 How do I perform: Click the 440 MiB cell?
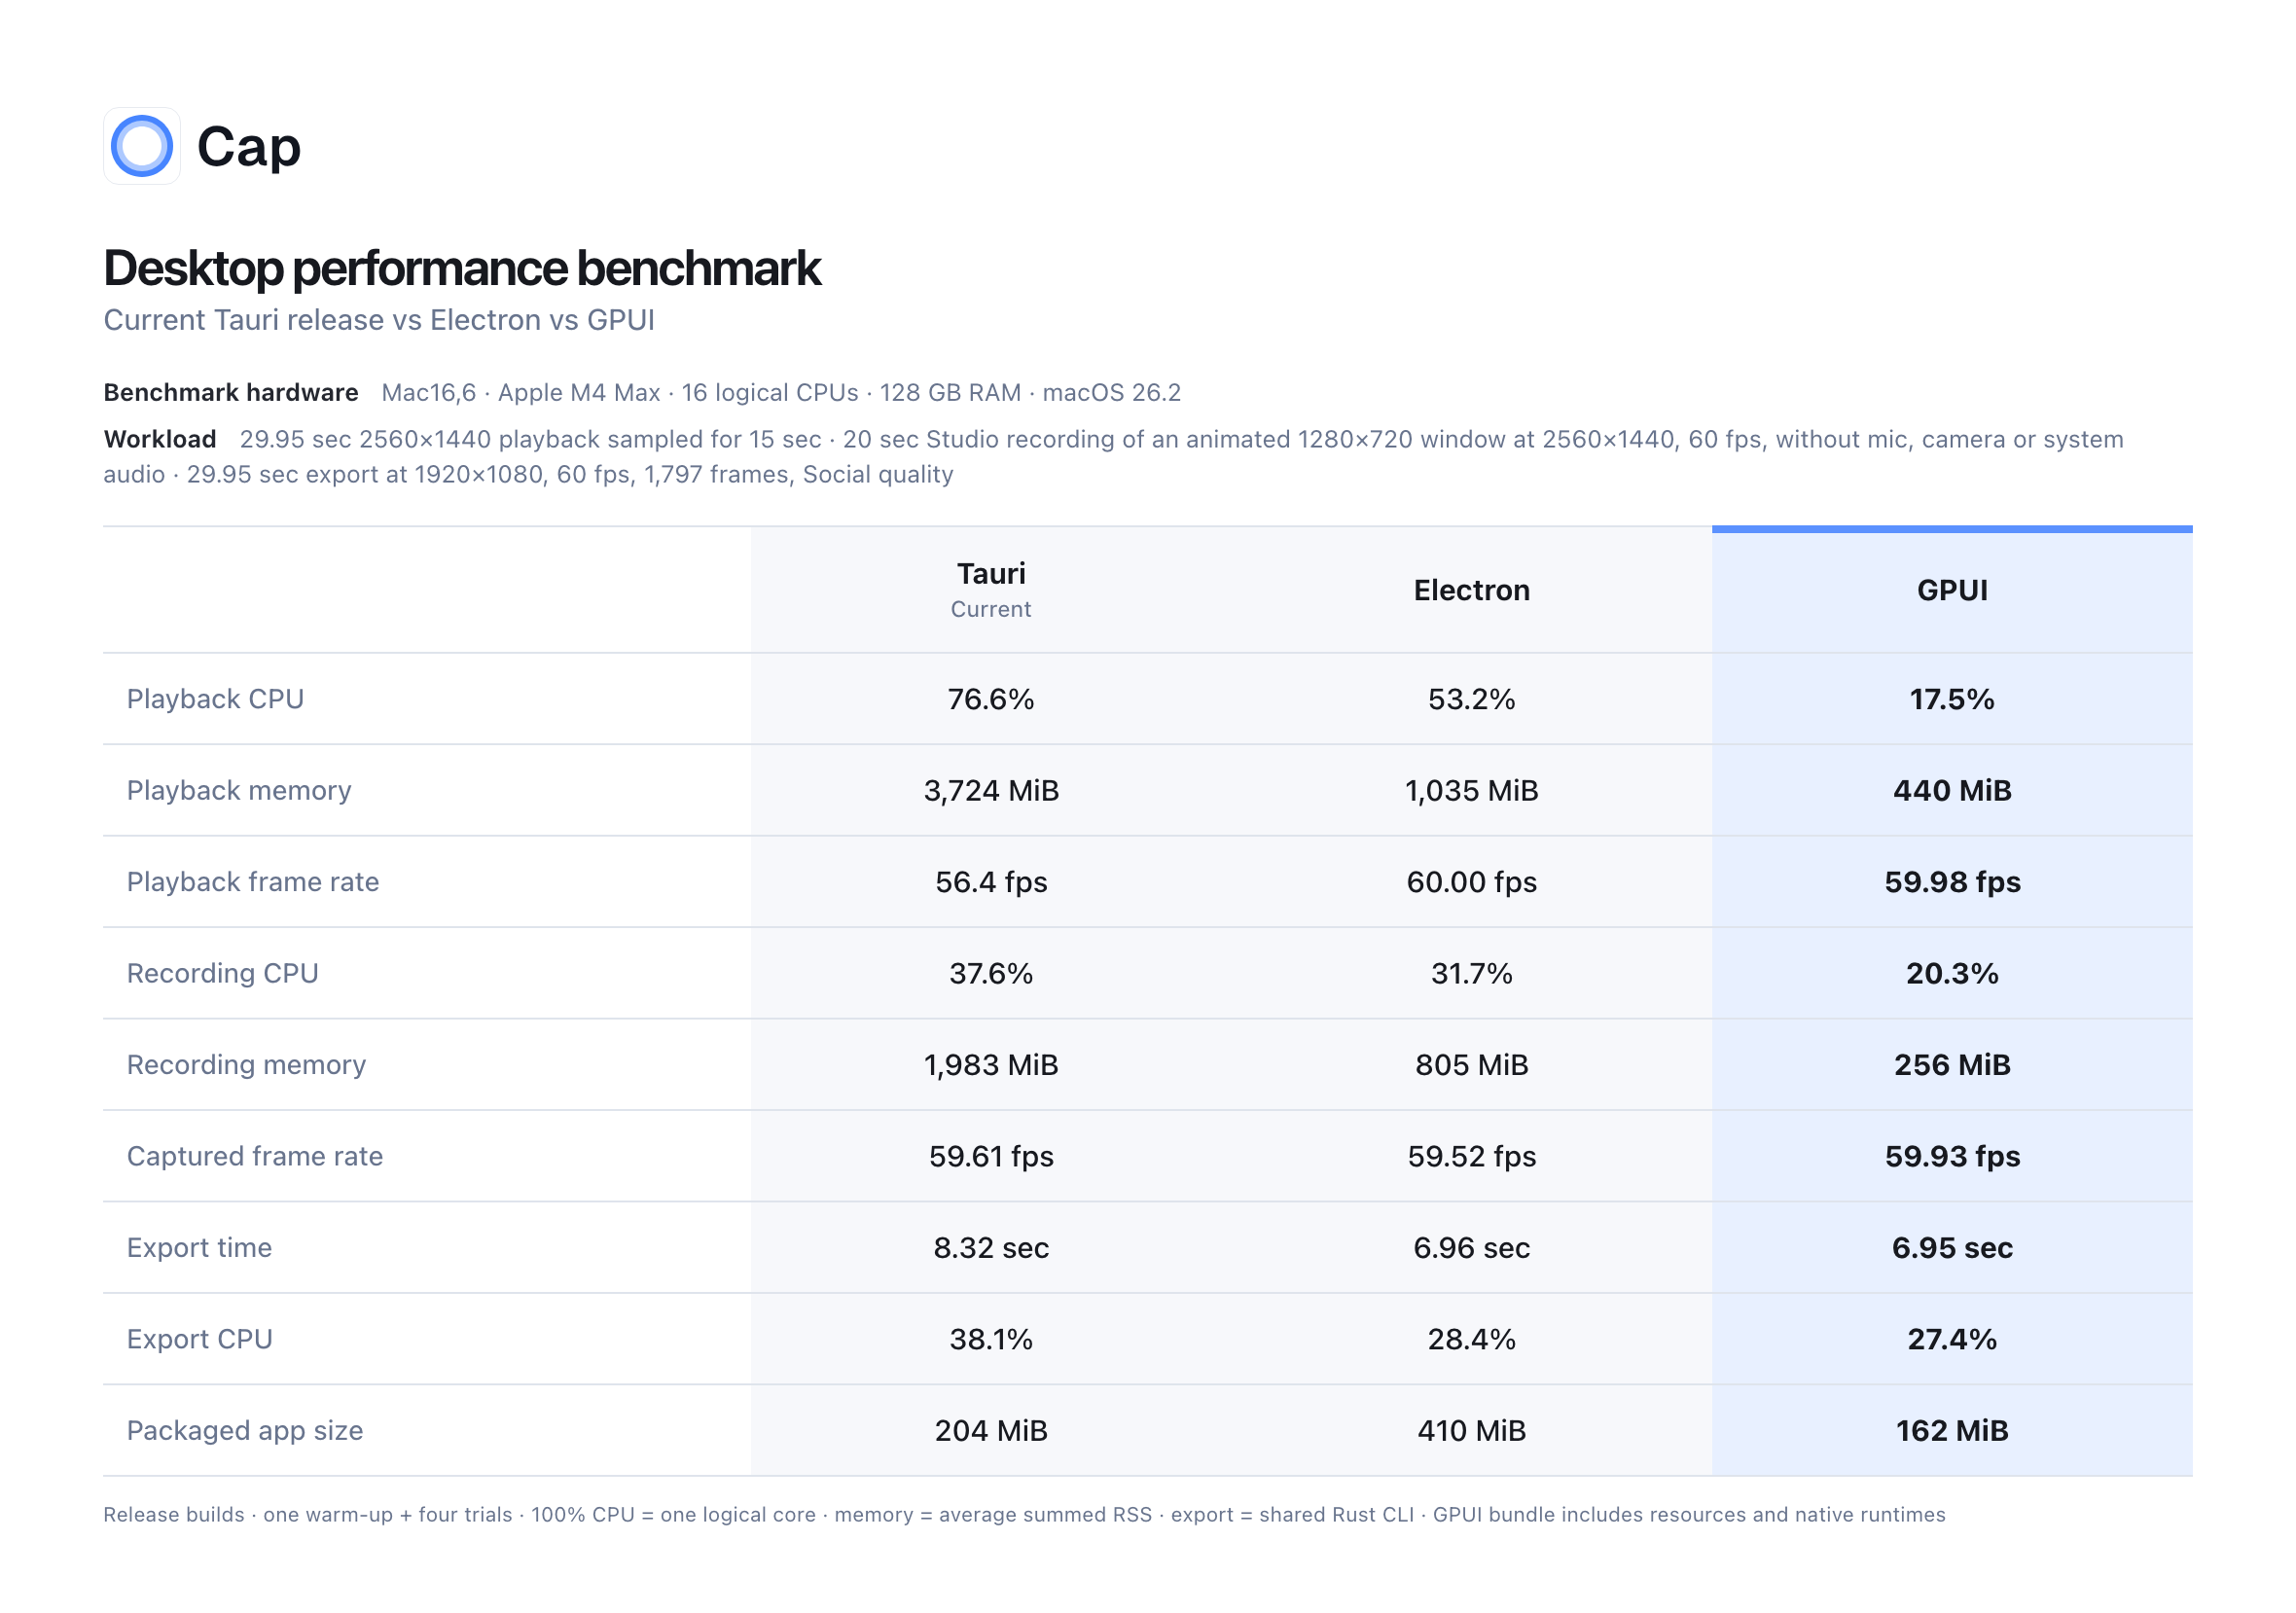[1952, 791]
